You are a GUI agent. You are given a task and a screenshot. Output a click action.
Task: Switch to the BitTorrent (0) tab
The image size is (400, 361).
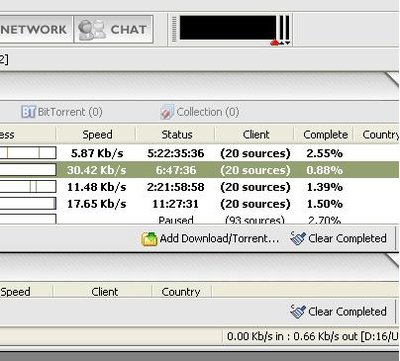click(x=62, y=112)
